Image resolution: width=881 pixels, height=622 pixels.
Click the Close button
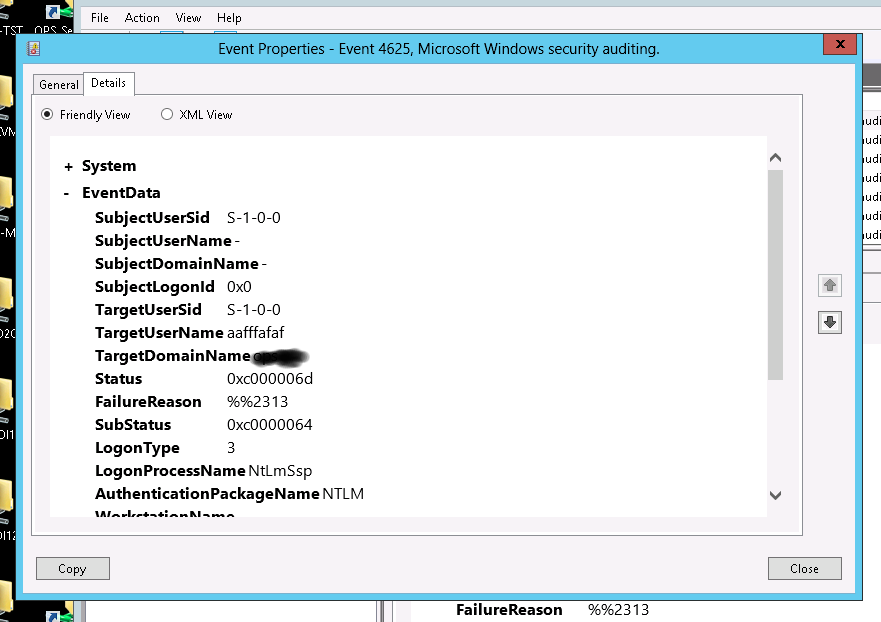point(805,569)
